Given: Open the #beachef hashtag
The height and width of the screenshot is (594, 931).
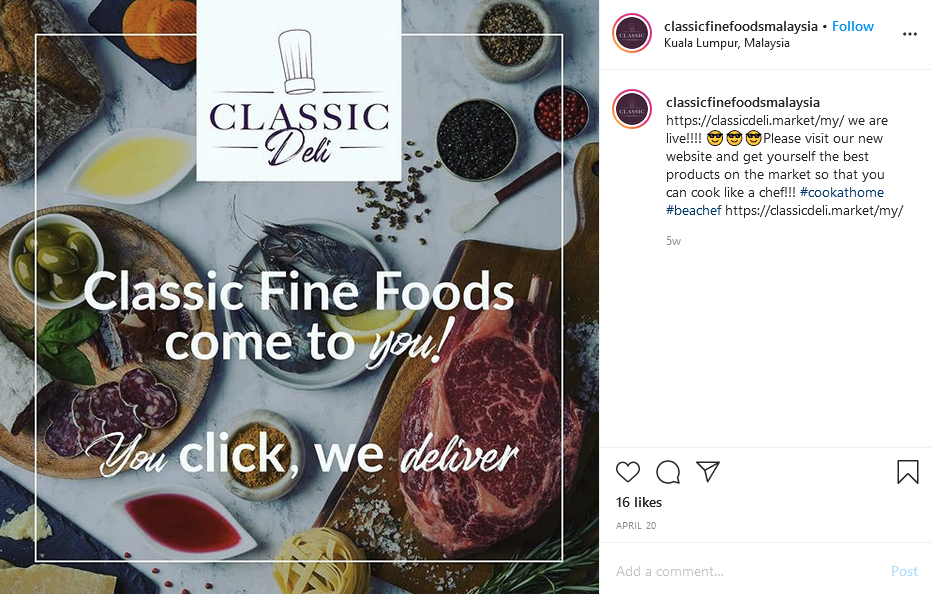Looking at the screenshot, I should [694, 210].
